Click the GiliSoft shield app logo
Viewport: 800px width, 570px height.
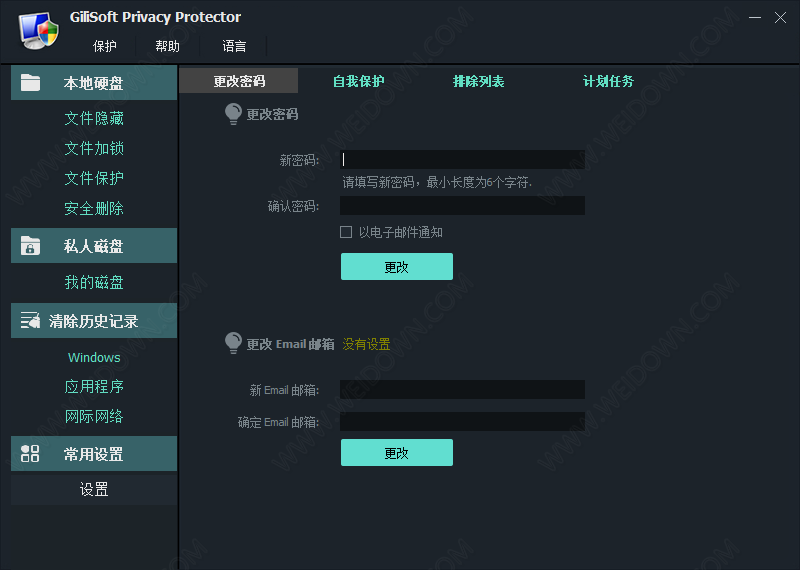[39, 29]
